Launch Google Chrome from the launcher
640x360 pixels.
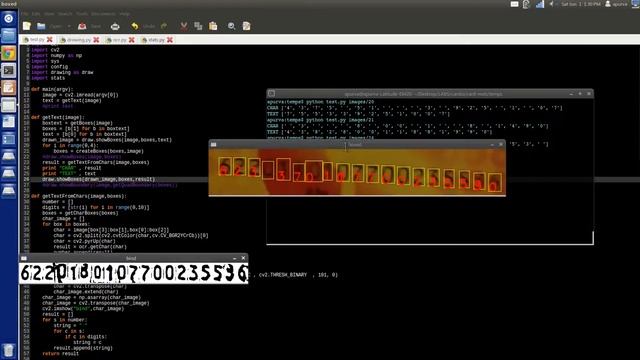[x=9, y=53]
